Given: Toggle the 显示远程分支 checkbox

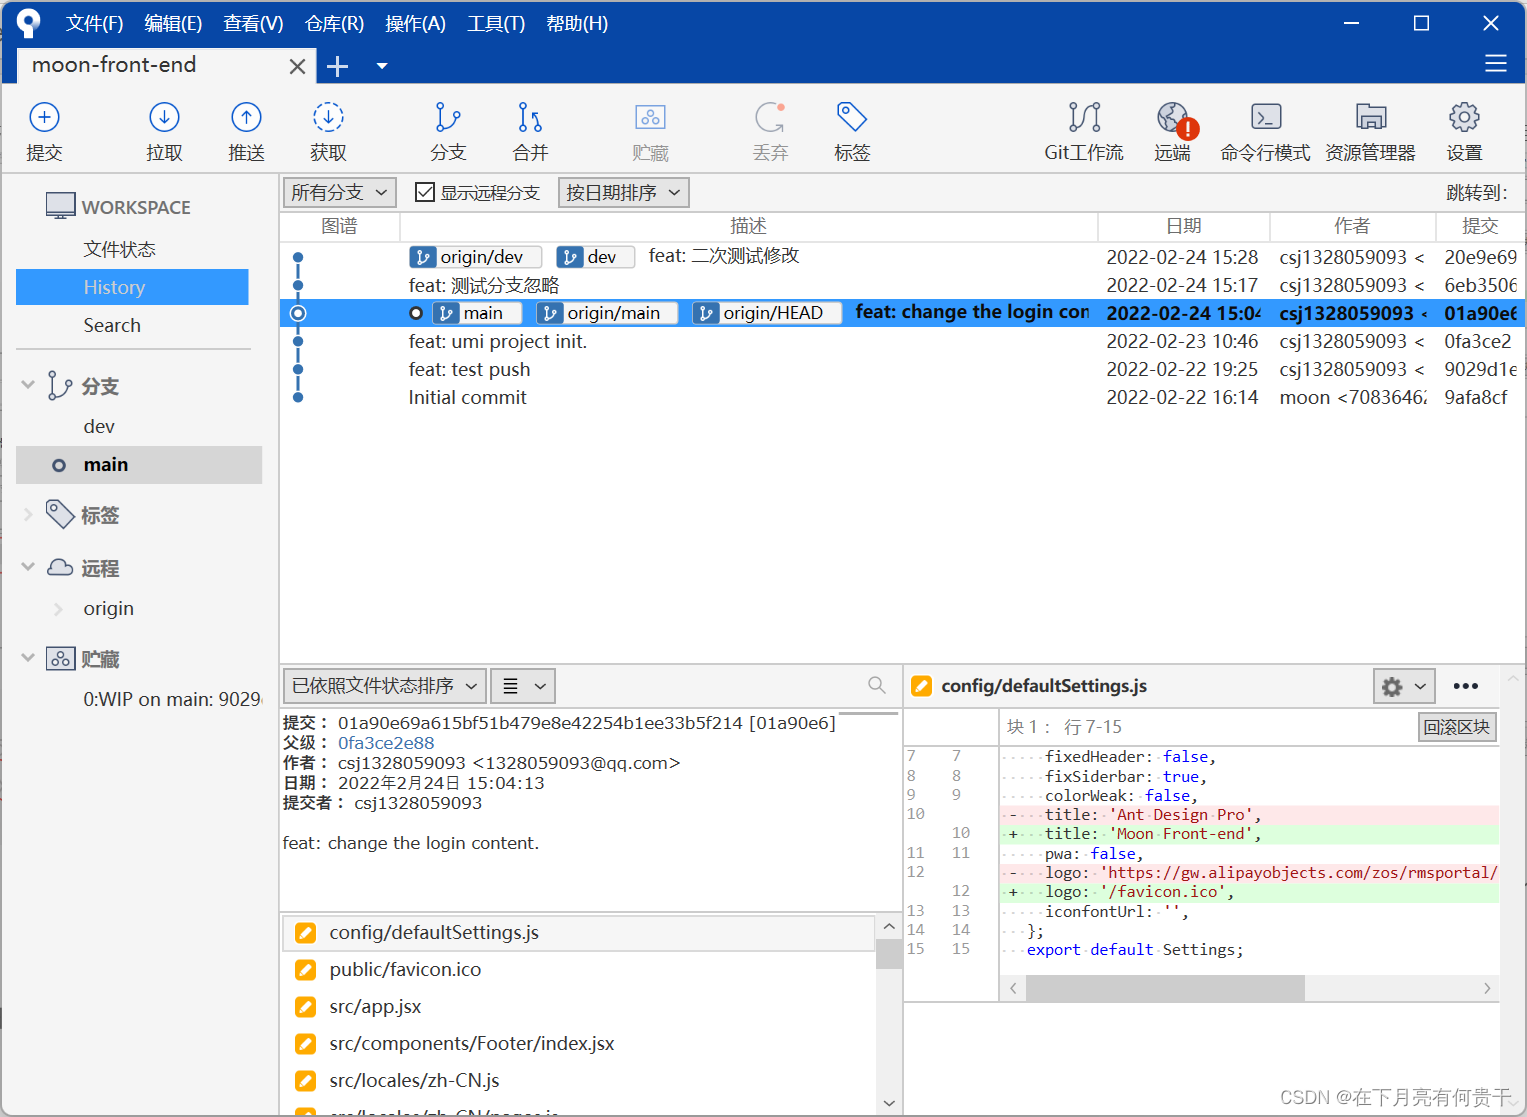Looking at the screenshot, I should point(425,192).
